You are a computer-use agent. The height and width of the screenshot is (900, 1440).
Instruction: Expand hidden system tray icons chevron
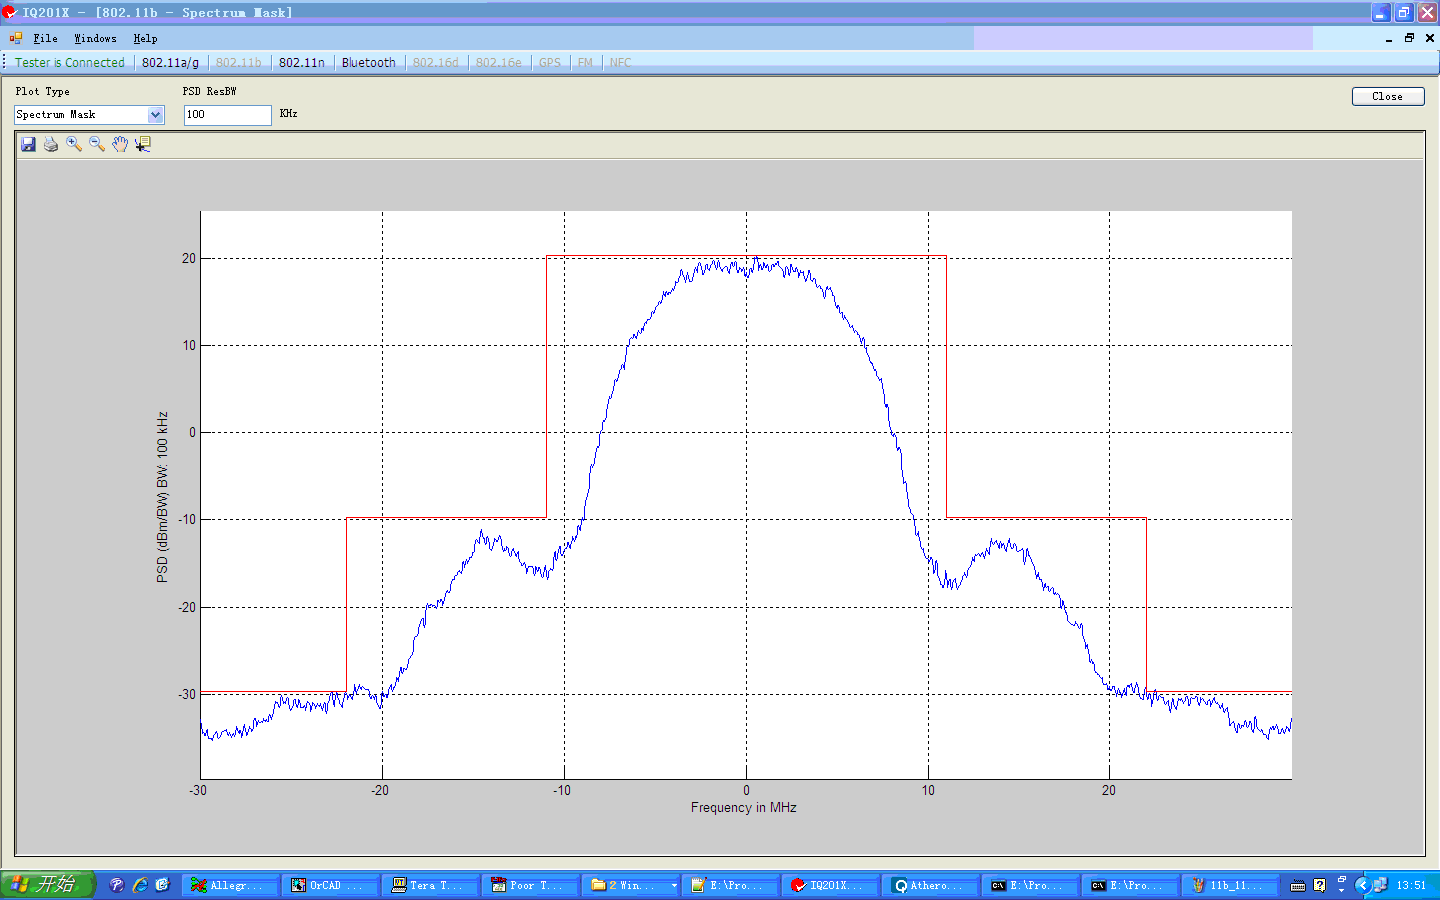tap(1362, 885)
